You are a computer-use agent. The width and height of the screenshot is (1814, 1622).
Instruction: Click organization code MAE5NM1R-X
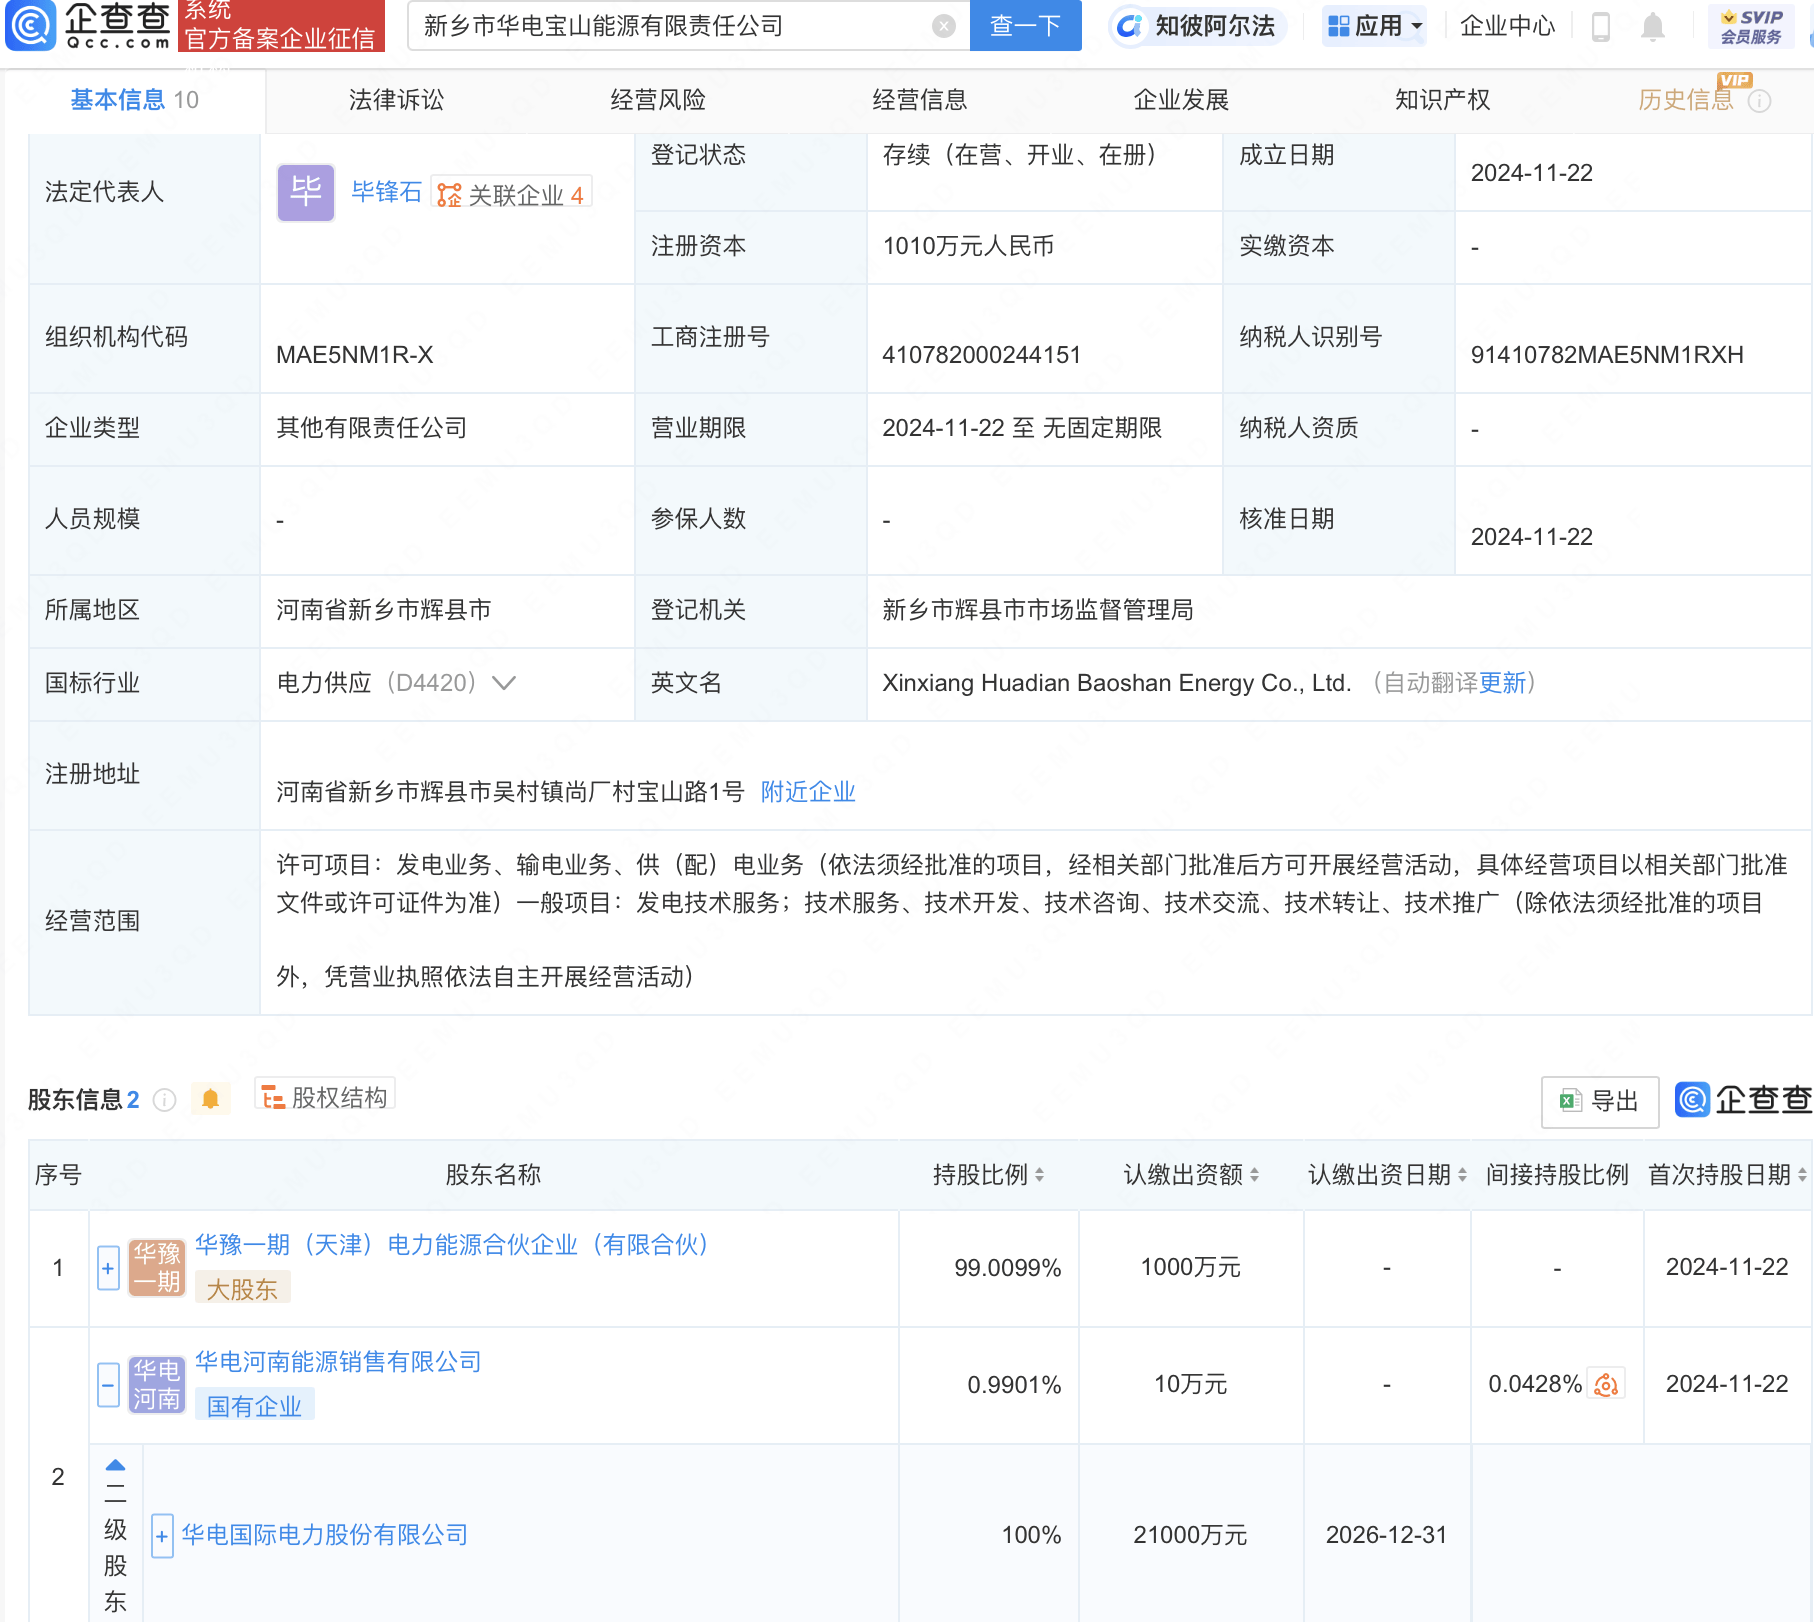pos(355,355)
